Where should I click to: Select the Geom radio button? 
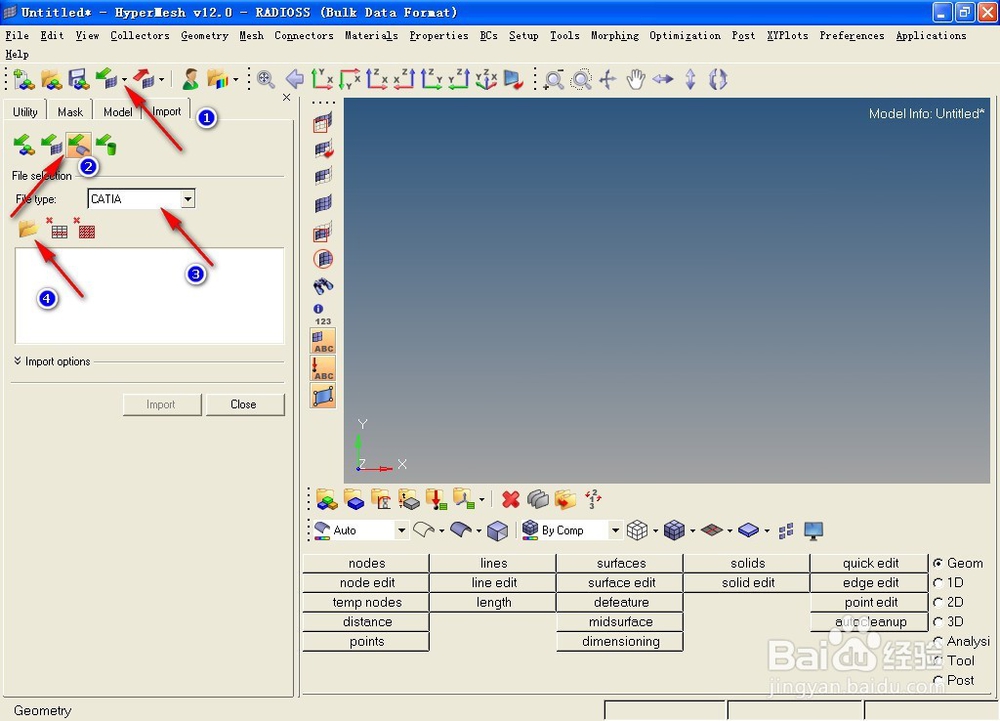(938, 564)
